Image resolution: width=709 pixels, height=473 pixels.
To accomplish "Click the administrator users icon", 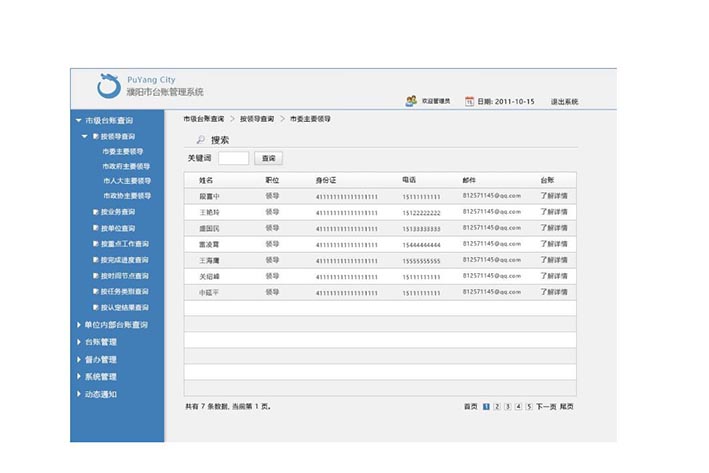I will click(411, 101).
